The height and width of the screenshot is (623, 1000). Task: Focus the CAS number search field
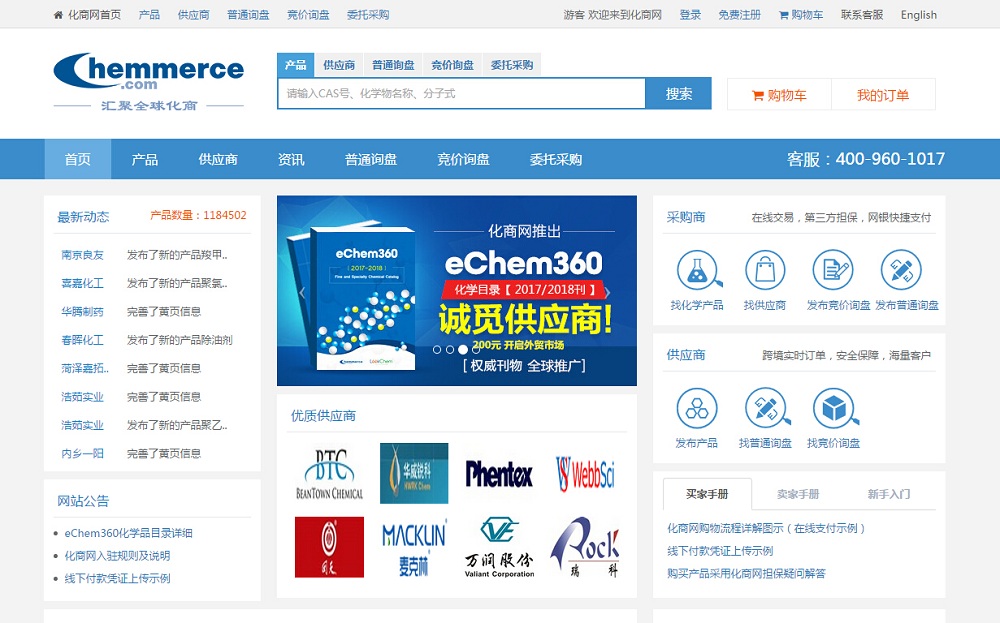point(461,94)
